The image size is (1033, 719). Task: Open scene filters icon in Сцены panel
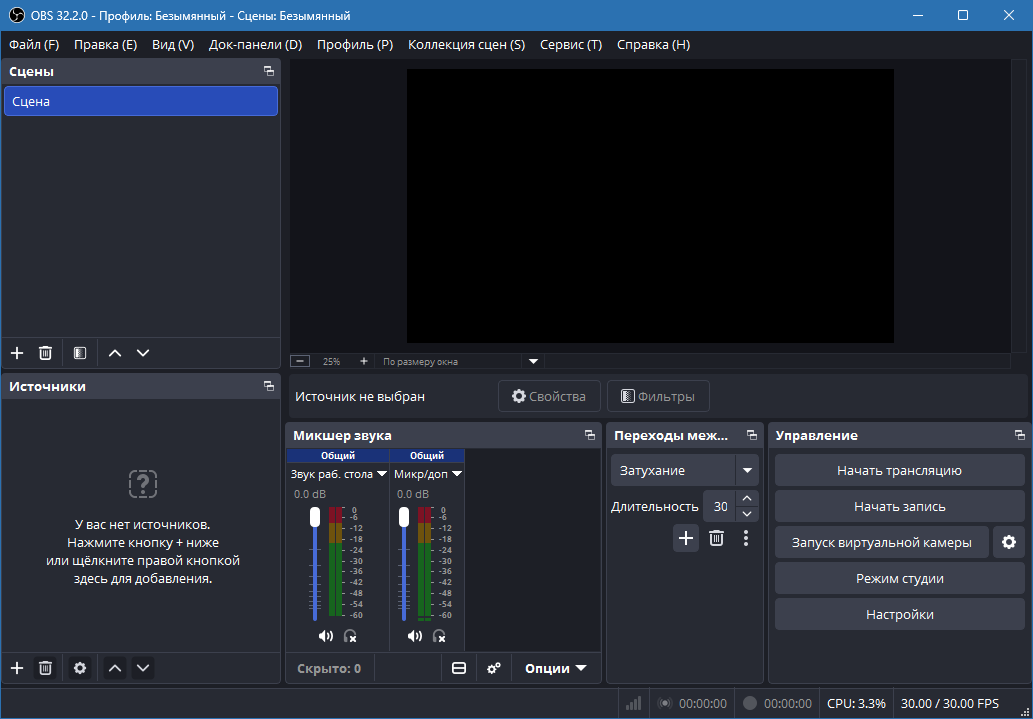pyautogui.click(x=80, y=353)
